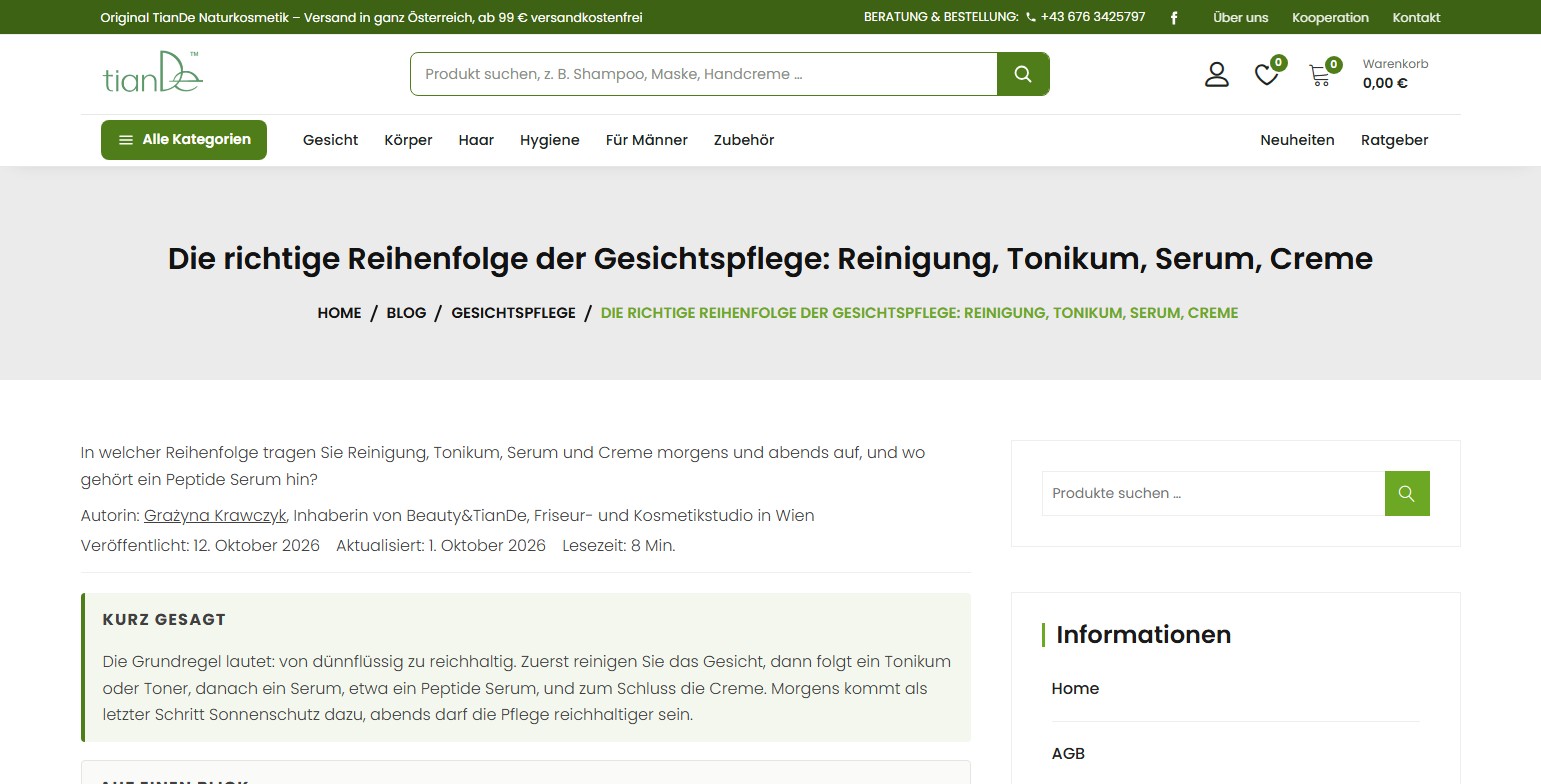
Task: Open the Kontakt link
Action: pos(1416,17)
